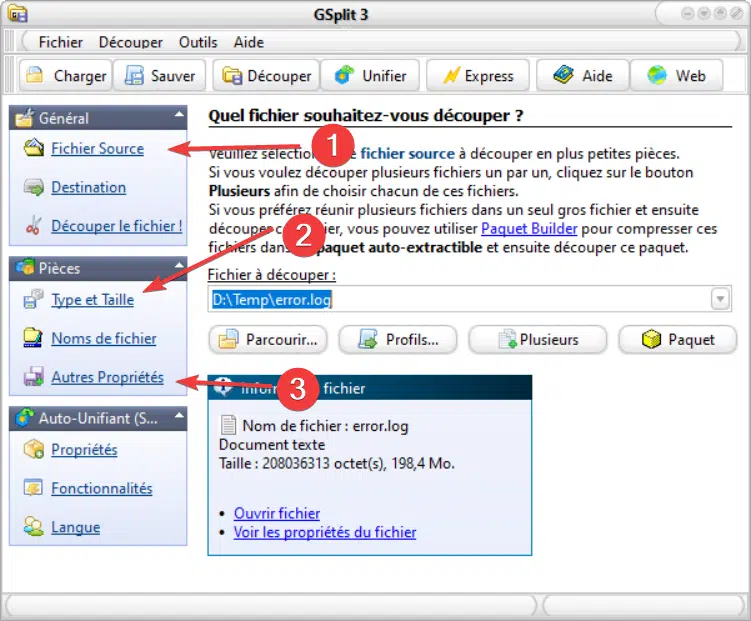The width and height of the screenshot is (751, 621).
Task: Follow the Paquet Builder link
Action: pyautogui.click(x=529, y=228)
